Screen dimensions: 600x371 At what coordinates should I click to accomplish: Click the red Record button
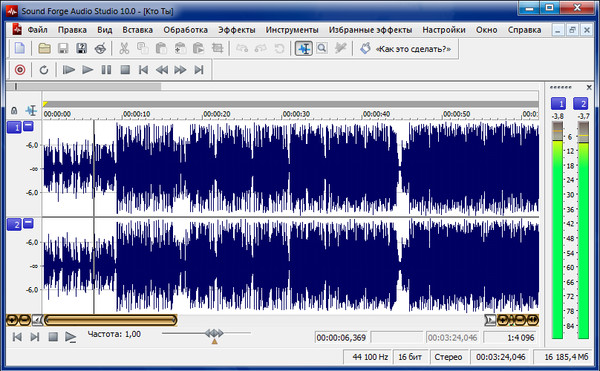pyautogui.click(x=20, y=70)
